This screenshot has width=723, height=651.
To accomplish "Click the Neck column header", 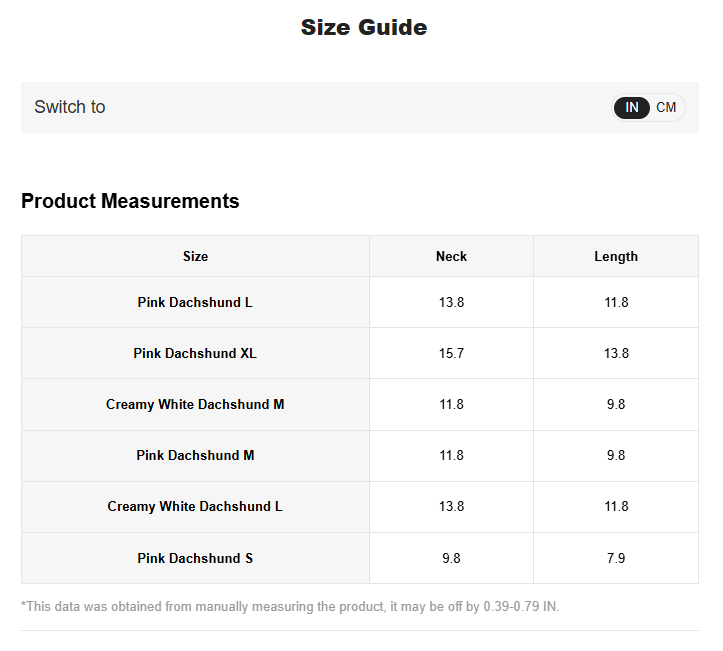I will 451,256.
